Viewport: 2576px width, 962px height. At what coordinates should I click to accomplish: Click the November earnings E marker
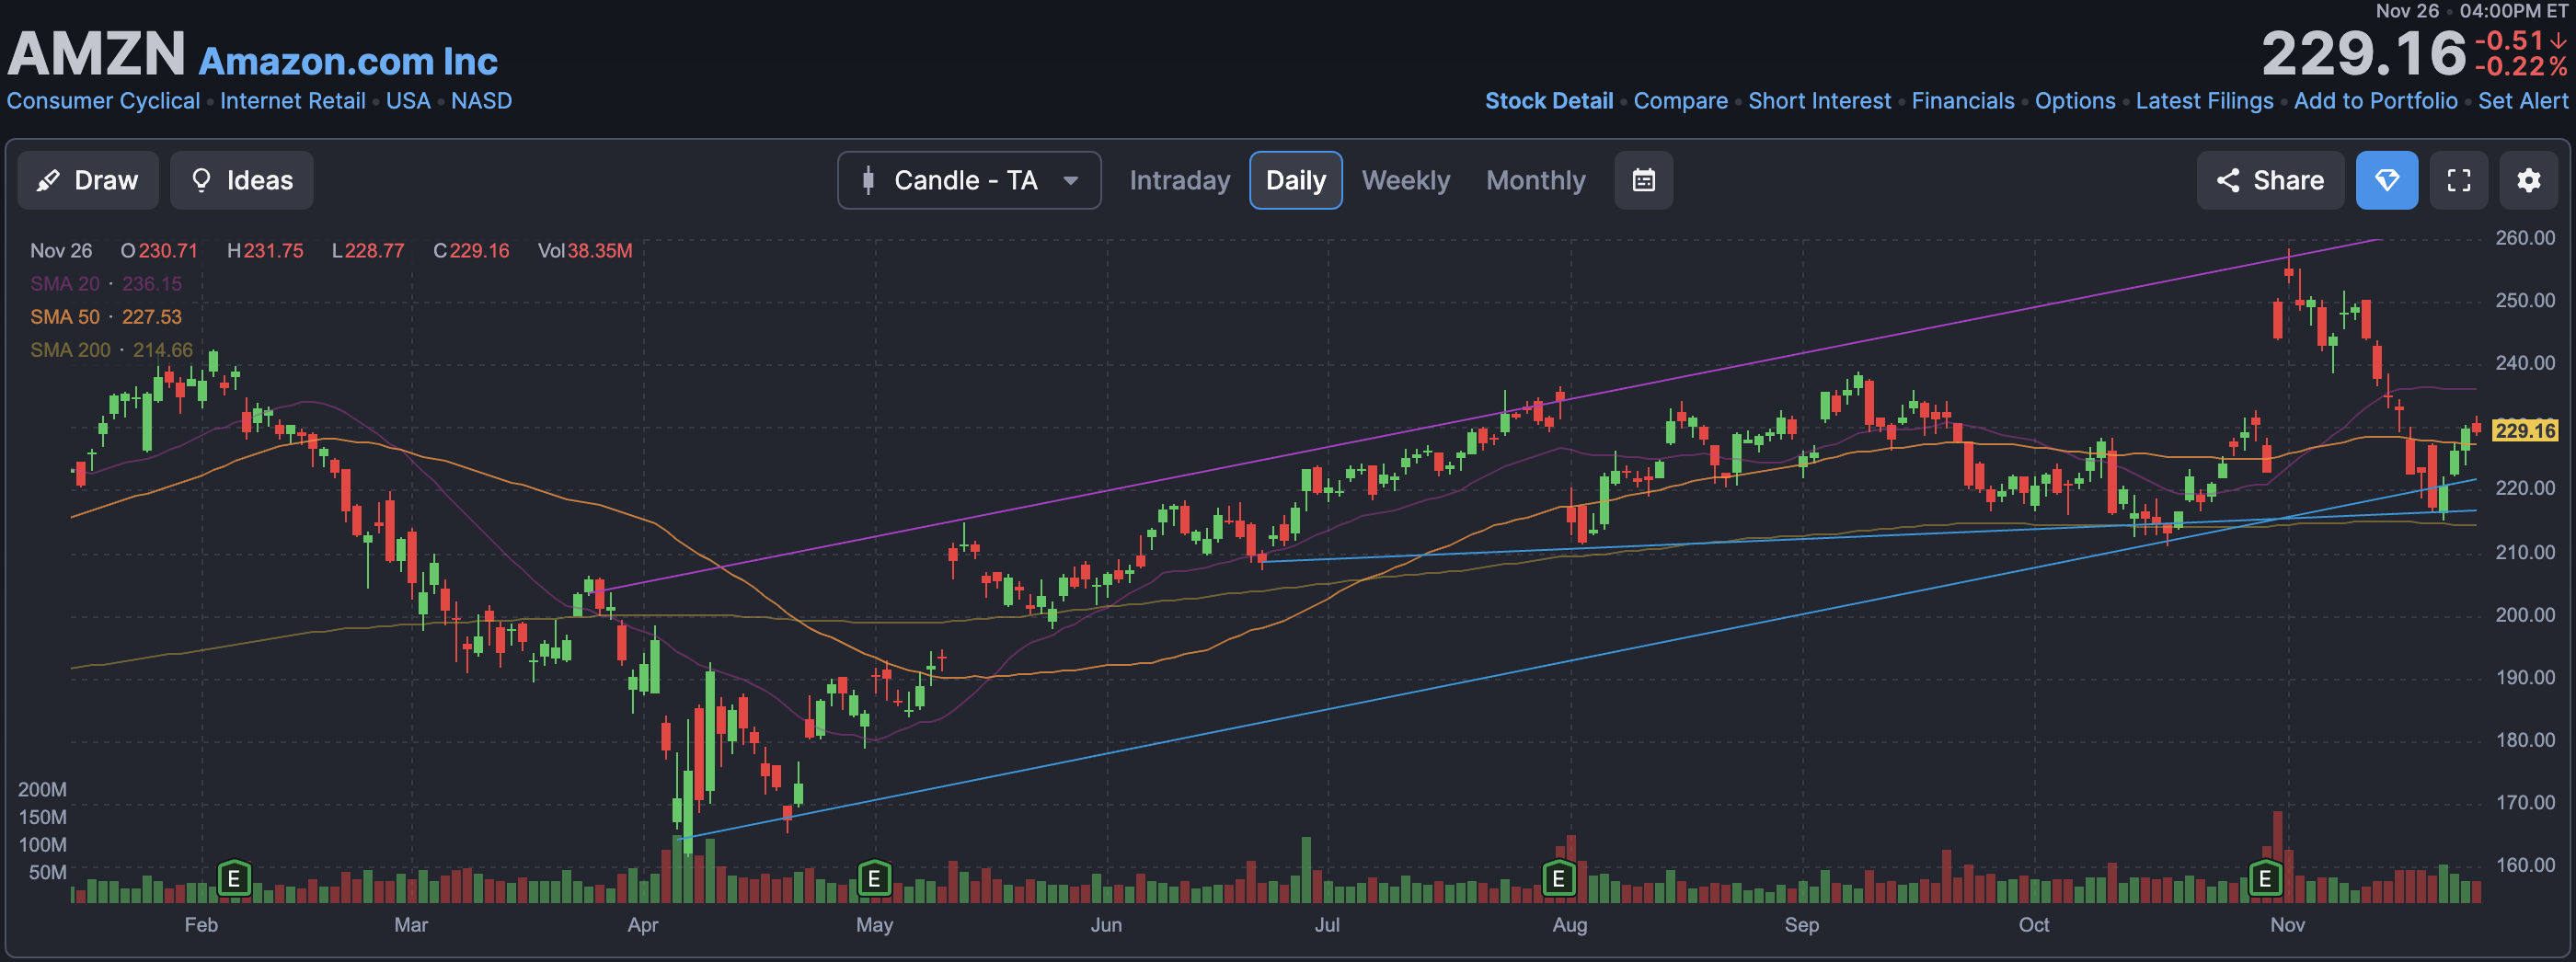click(x=2265, y=879)
